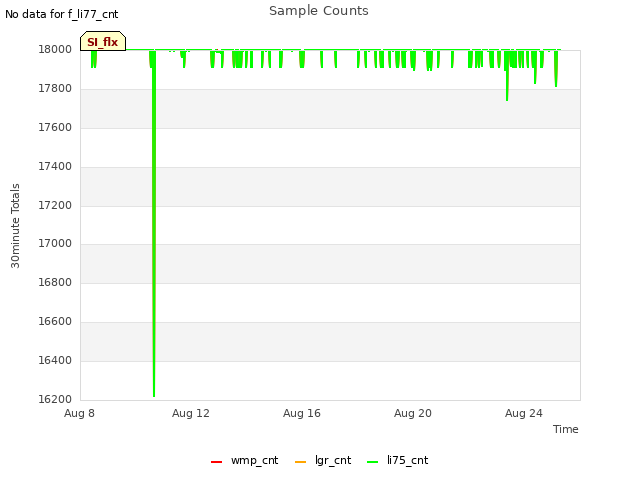Click the Aug 24 x-axis label
Screen dimensions: 640x480
click(x=524, y=413)
